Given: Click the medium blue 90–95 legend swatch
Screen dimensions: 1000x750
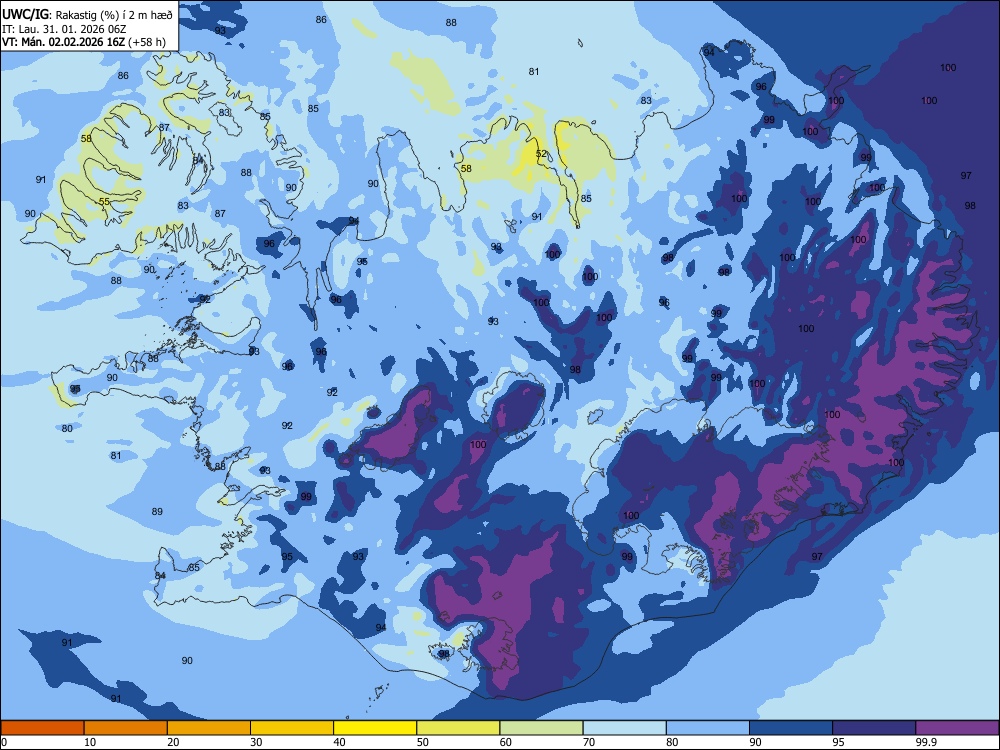Looking at the screenshot, I should click(x=791, y=728).
